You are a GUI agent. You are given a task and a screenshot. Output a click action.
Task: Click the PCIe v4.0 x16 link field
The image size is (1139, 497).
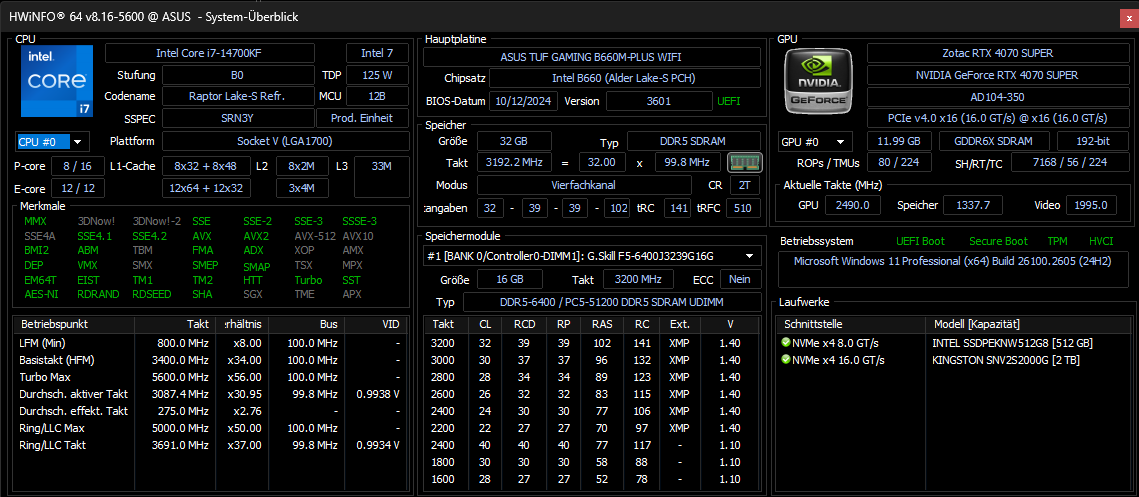997,118
